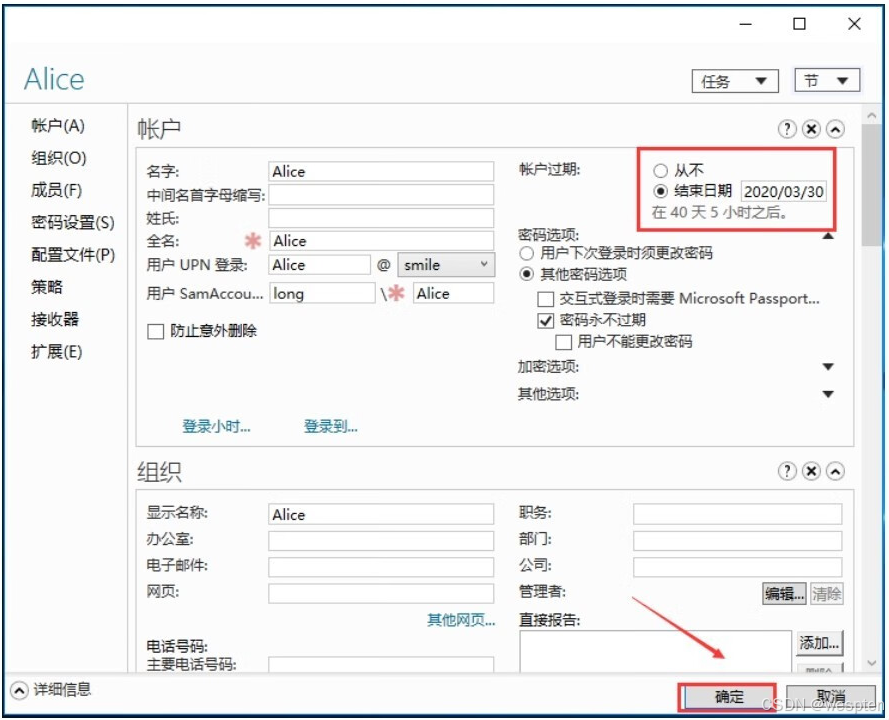This screenshot has height=720, width=889.
Task: Click the 名字 input field
Action: click(381, 171)
